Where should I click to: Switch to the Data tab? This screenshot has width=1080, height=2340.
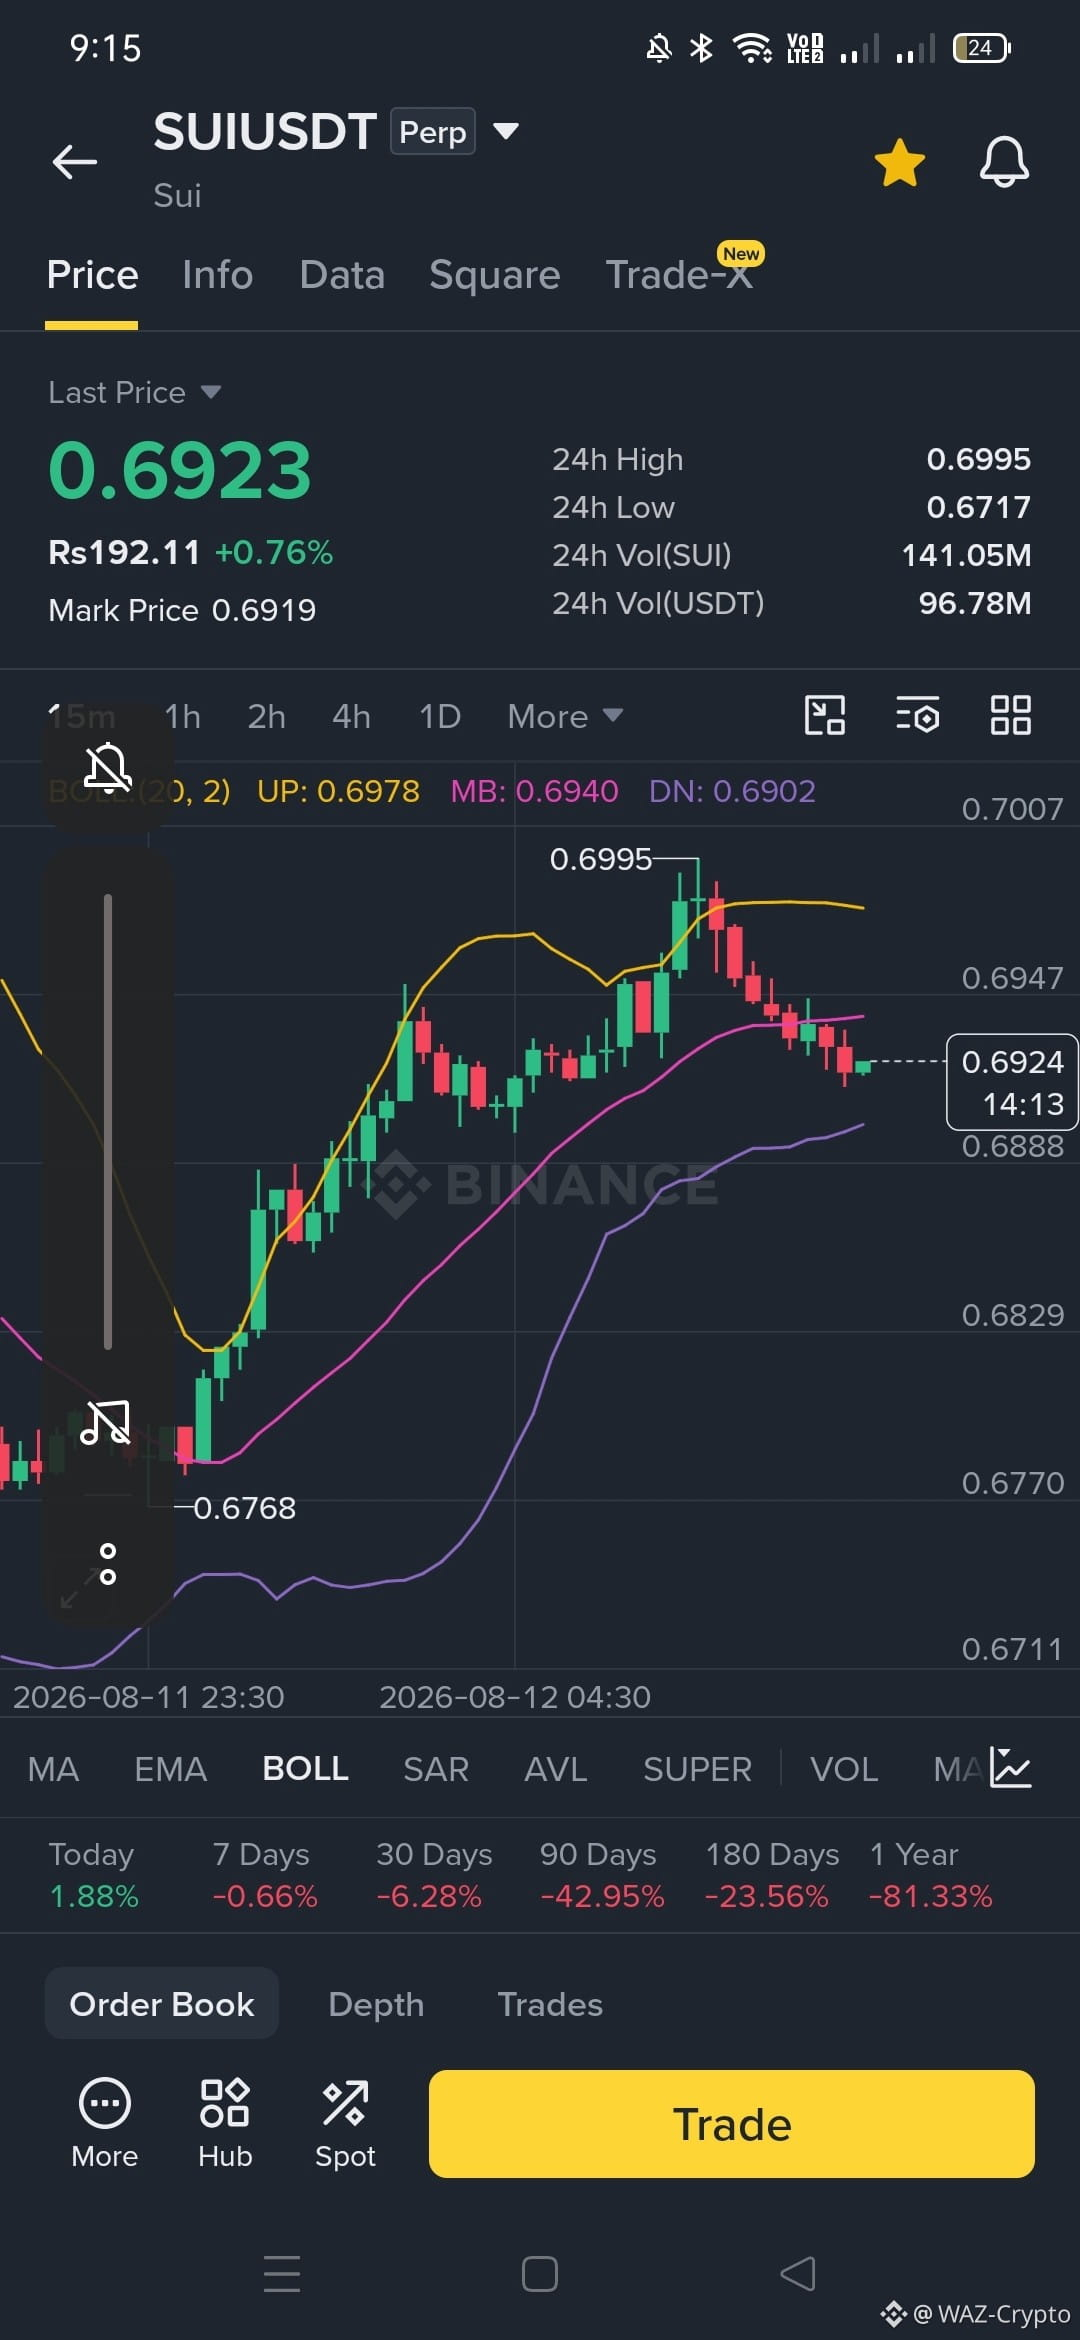pyautogui.click(x=342, y=275)
